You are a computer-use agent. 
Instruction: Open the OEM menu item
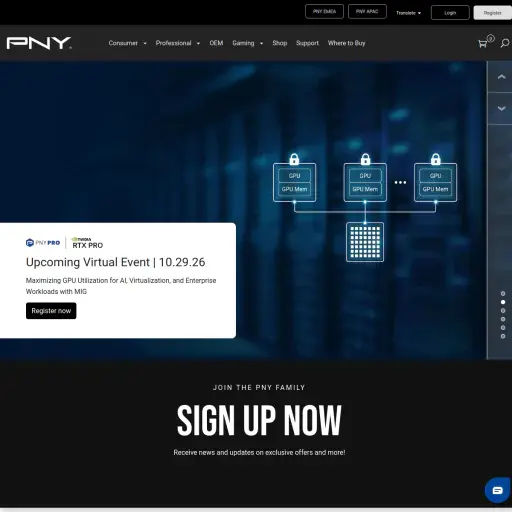216,43
